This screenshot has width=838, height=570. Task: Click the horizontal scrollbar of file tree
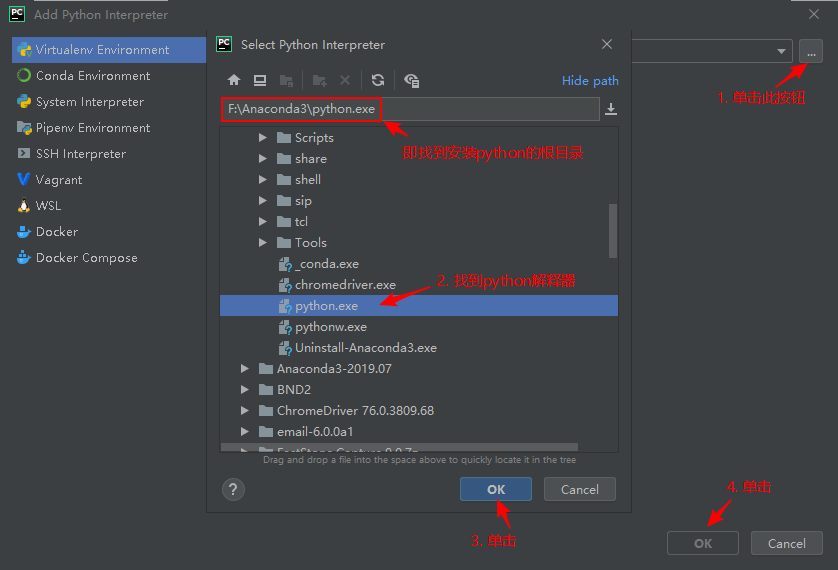click(x=399, y=447)
